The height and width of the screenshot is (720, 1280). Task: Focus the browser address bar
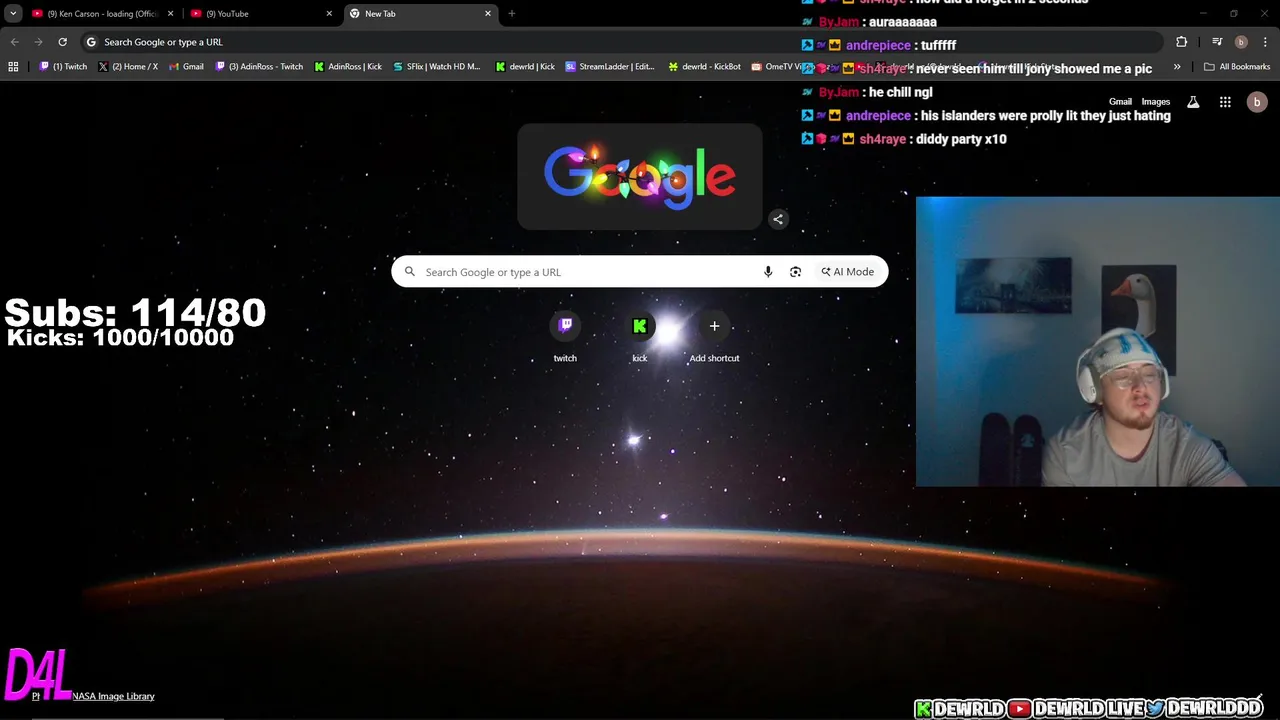pyautogui.click(x=620, y=42)
